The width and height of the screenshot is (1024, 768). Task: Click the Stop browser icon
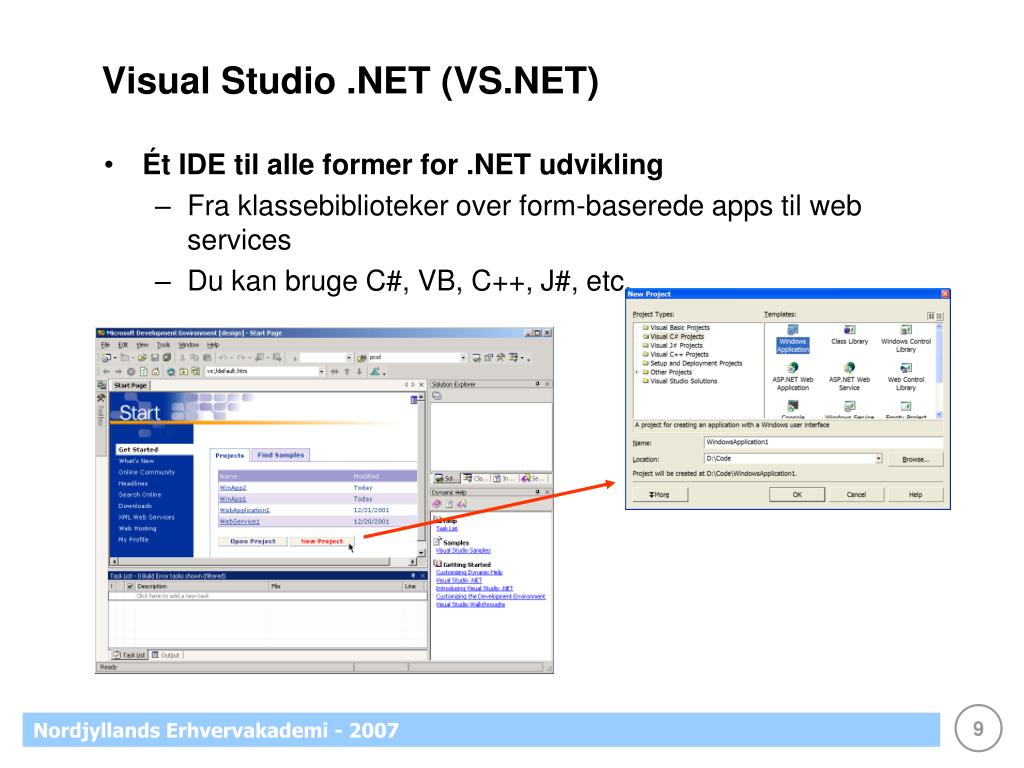(131, 372)
